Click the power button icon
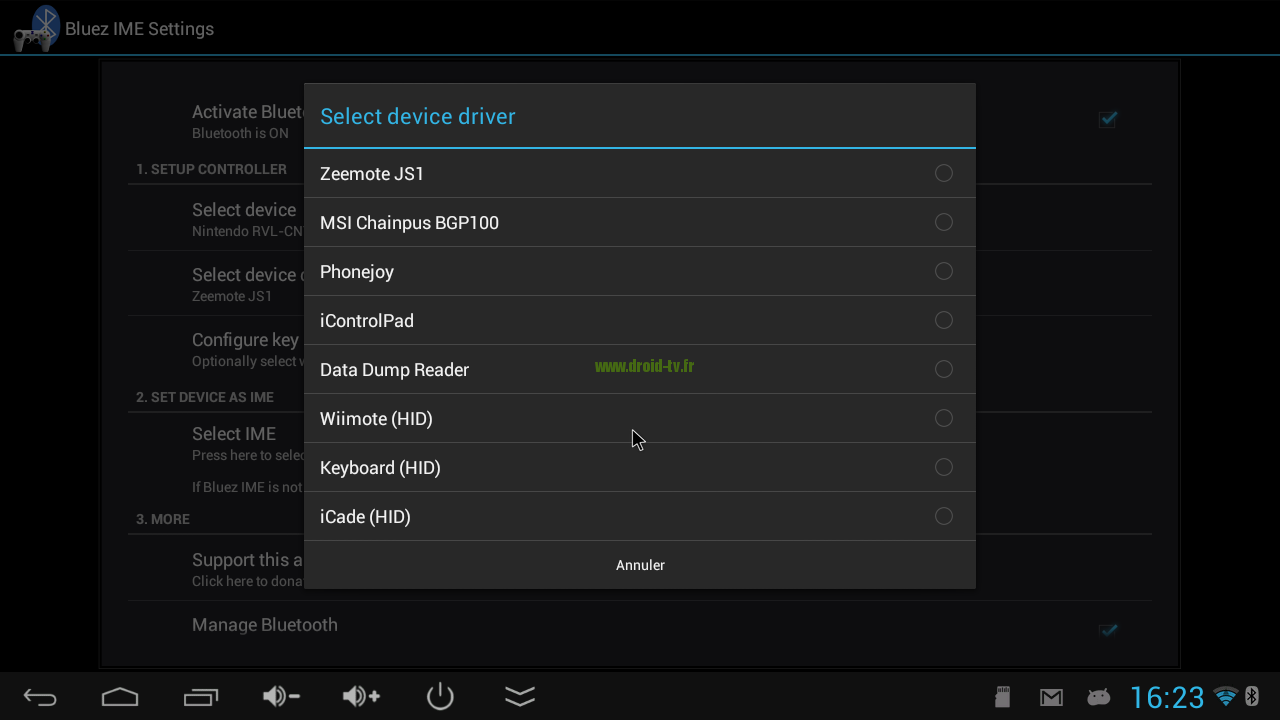 440,697
